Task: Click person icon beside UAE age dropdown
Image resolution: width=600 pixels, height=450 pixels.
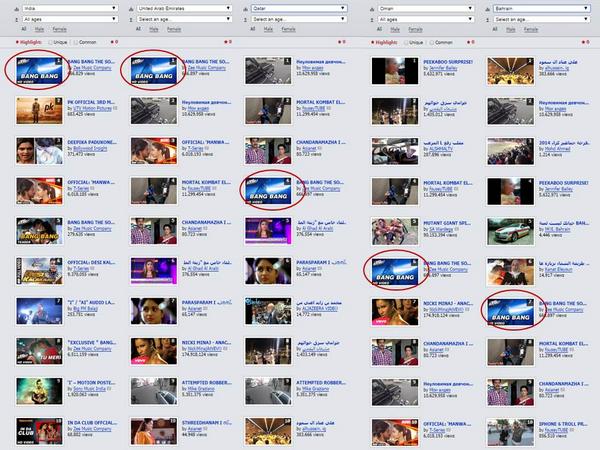Action: pyautogui.click(x=131, y=19)
